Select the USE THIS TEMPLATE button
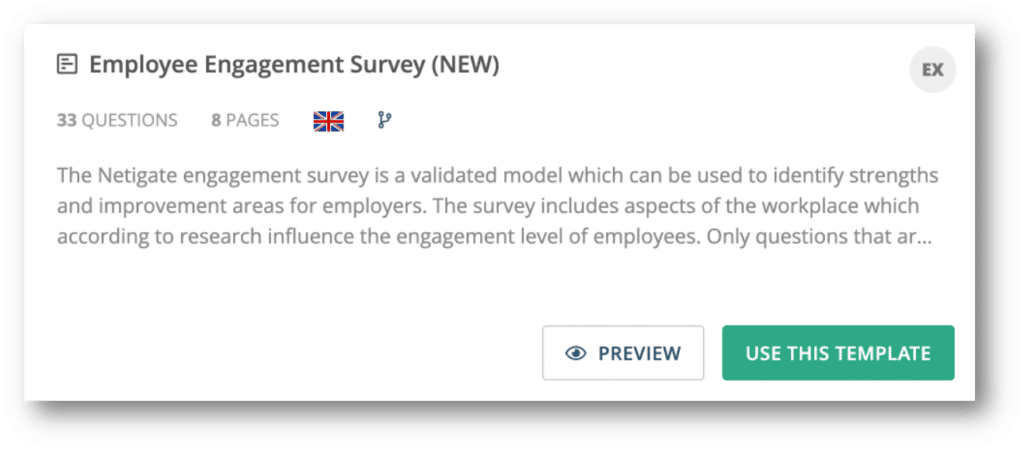 [x=838, y=353]
